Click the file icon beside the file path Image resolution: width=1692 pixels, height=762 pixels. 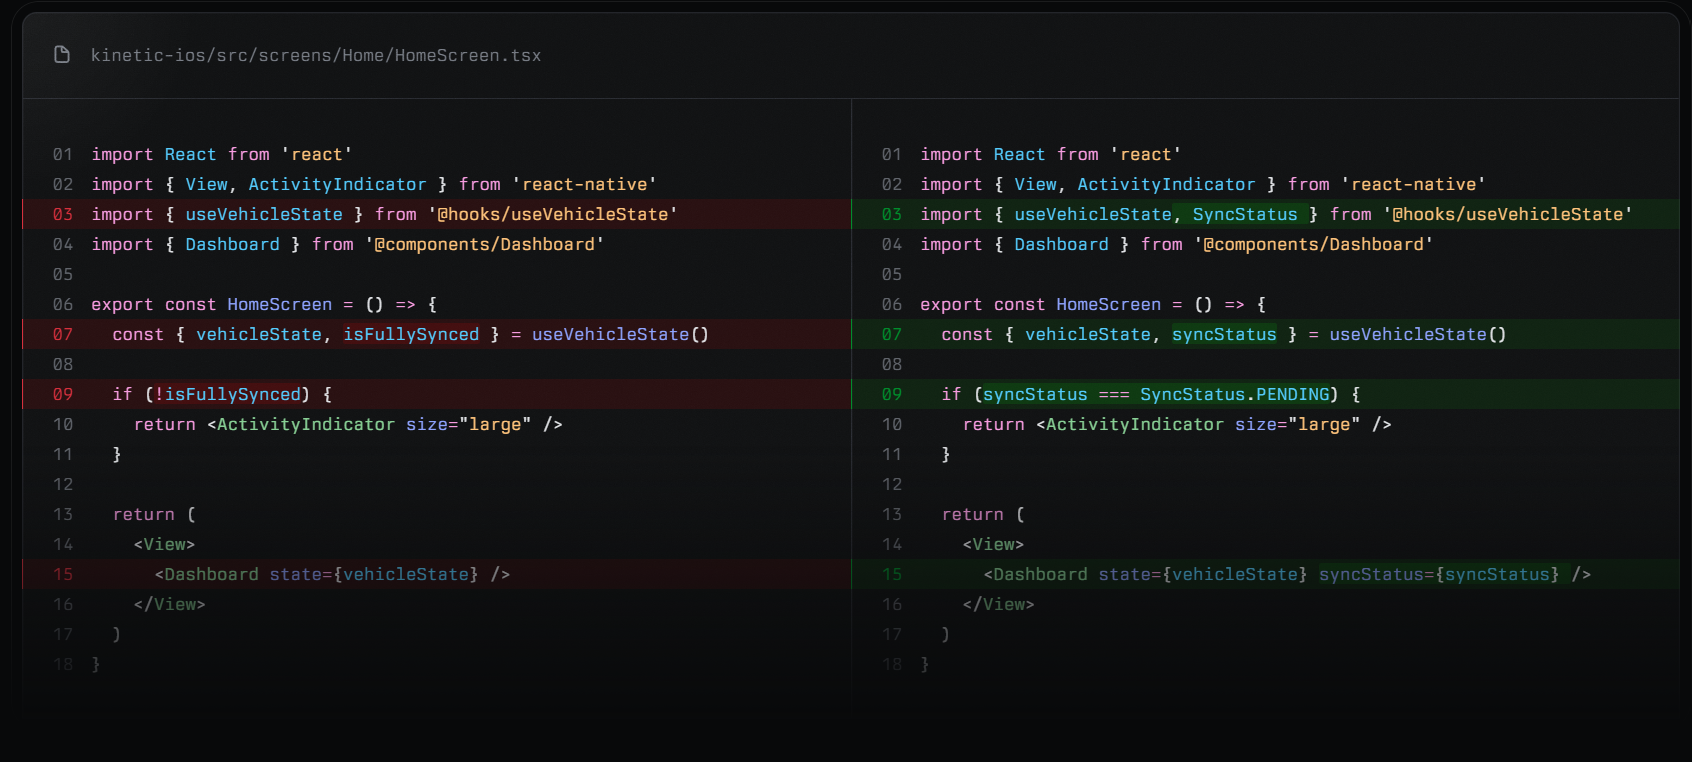pos(62,55)
